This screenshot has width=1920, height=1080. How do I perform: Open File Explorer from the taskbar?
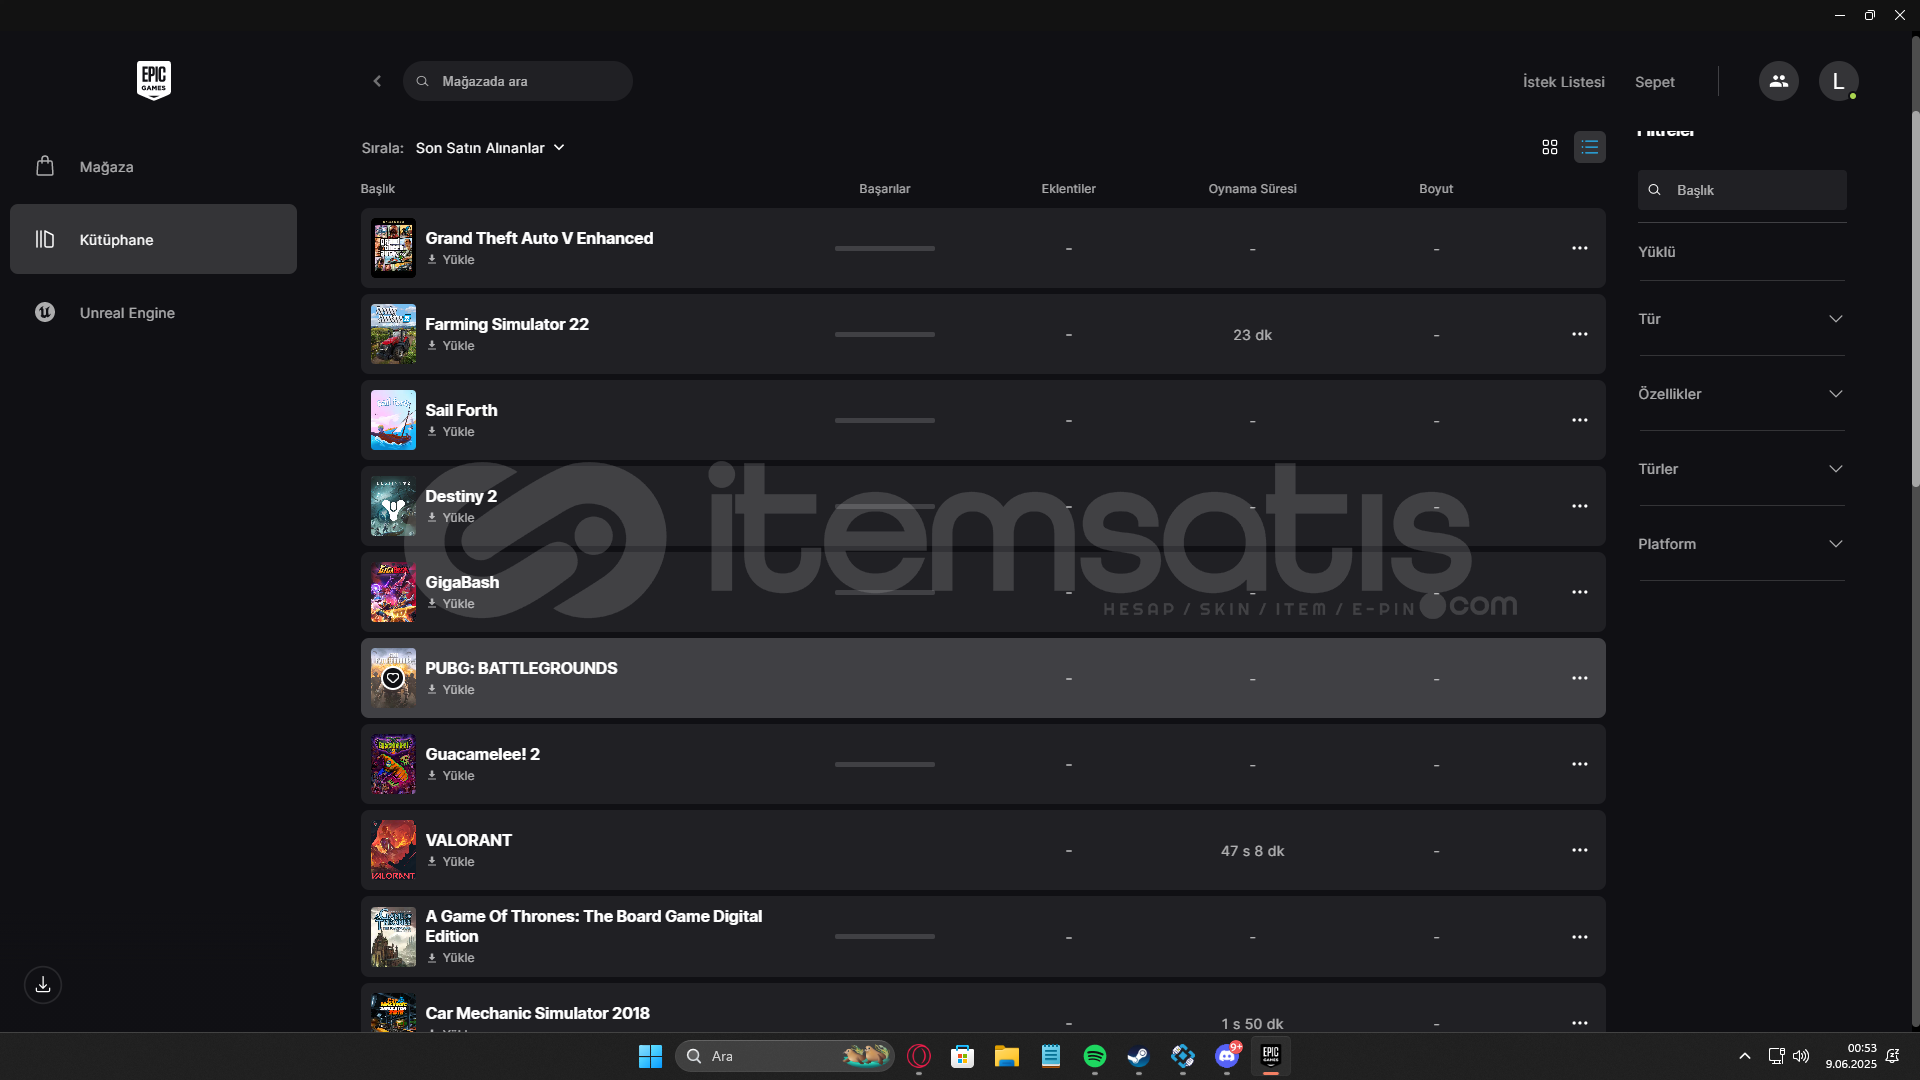1007,1056
